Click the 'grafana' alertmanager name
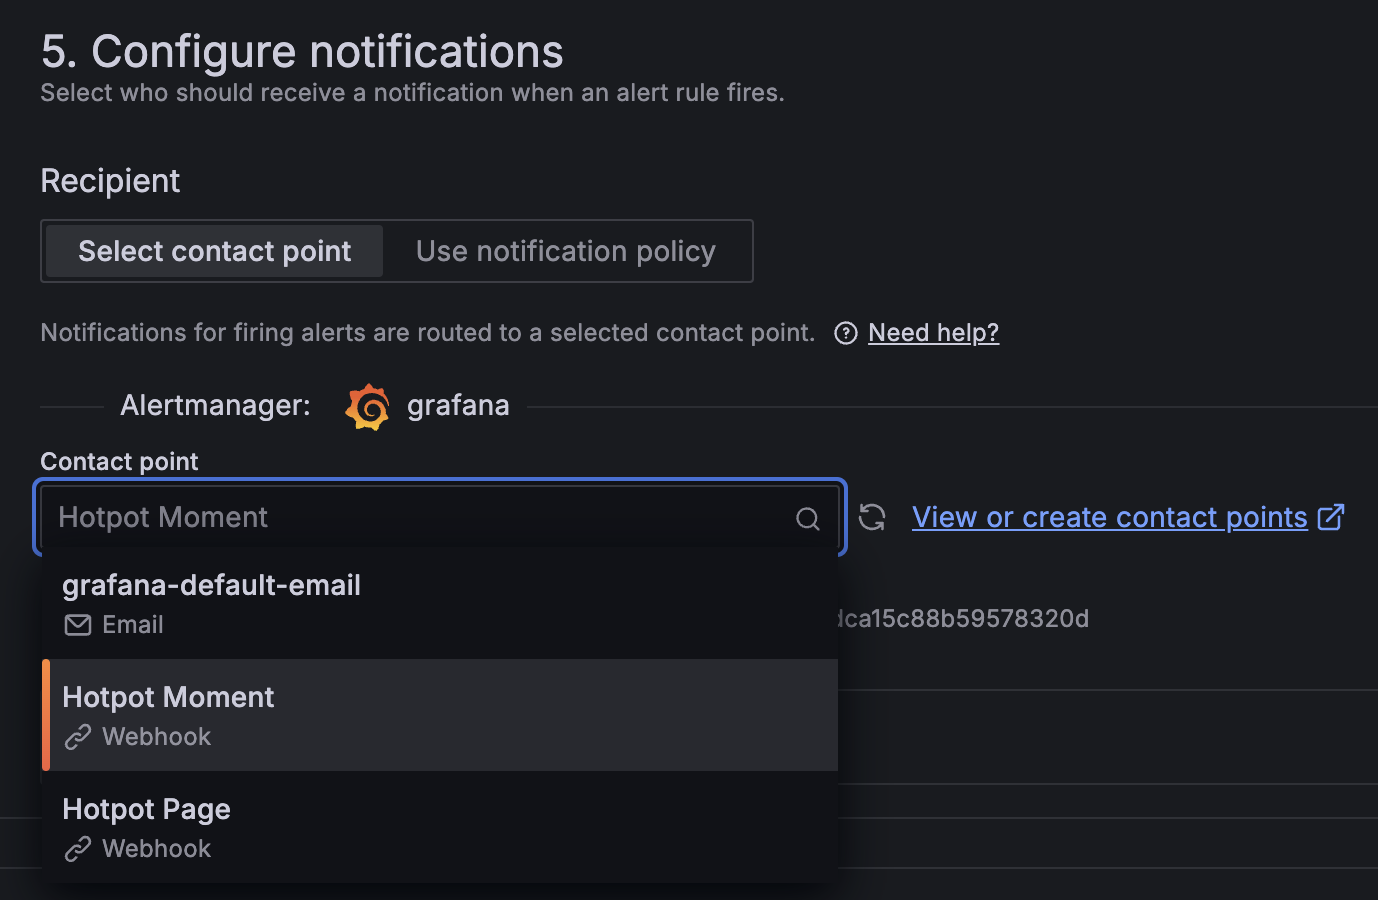 coord(458,405)
